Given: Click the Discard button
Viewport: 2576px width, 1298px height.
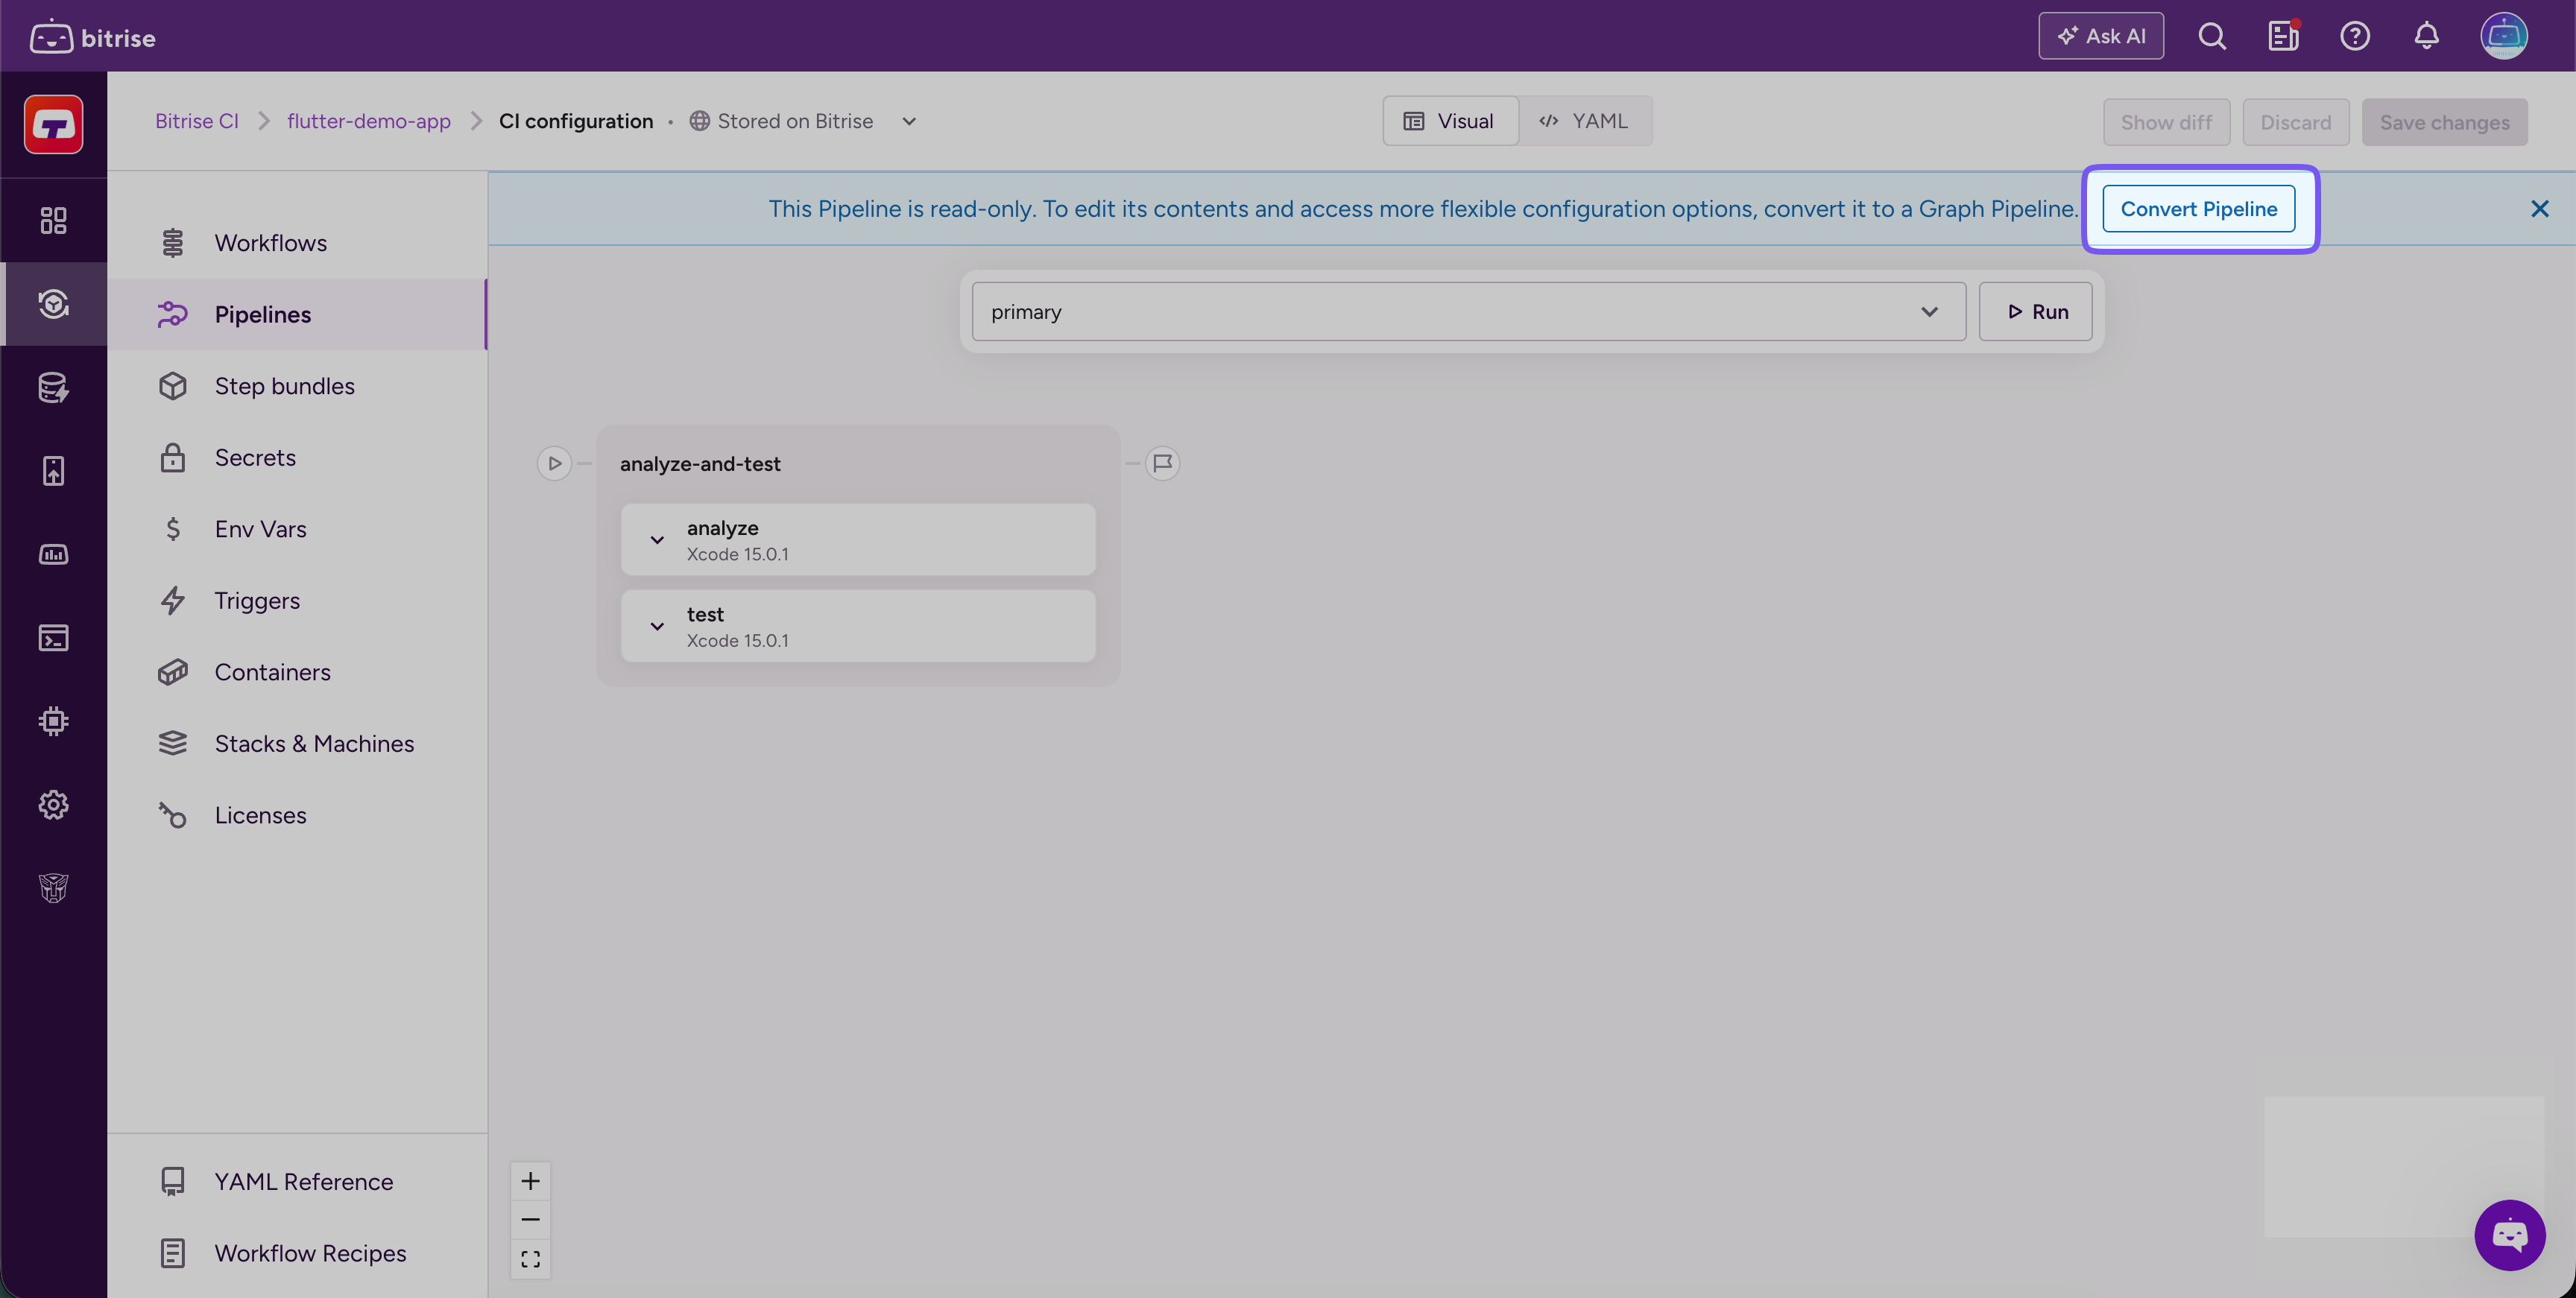Looking at the screenshot, I should (x=2296, y=122).
